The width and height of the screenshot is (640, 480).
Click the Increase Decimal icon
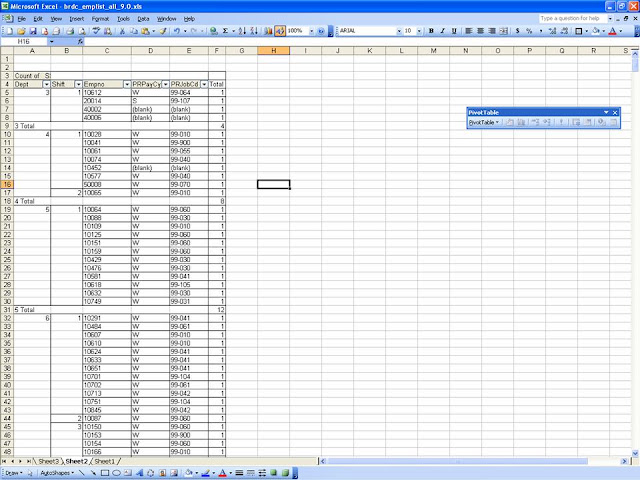click(552, 31)
